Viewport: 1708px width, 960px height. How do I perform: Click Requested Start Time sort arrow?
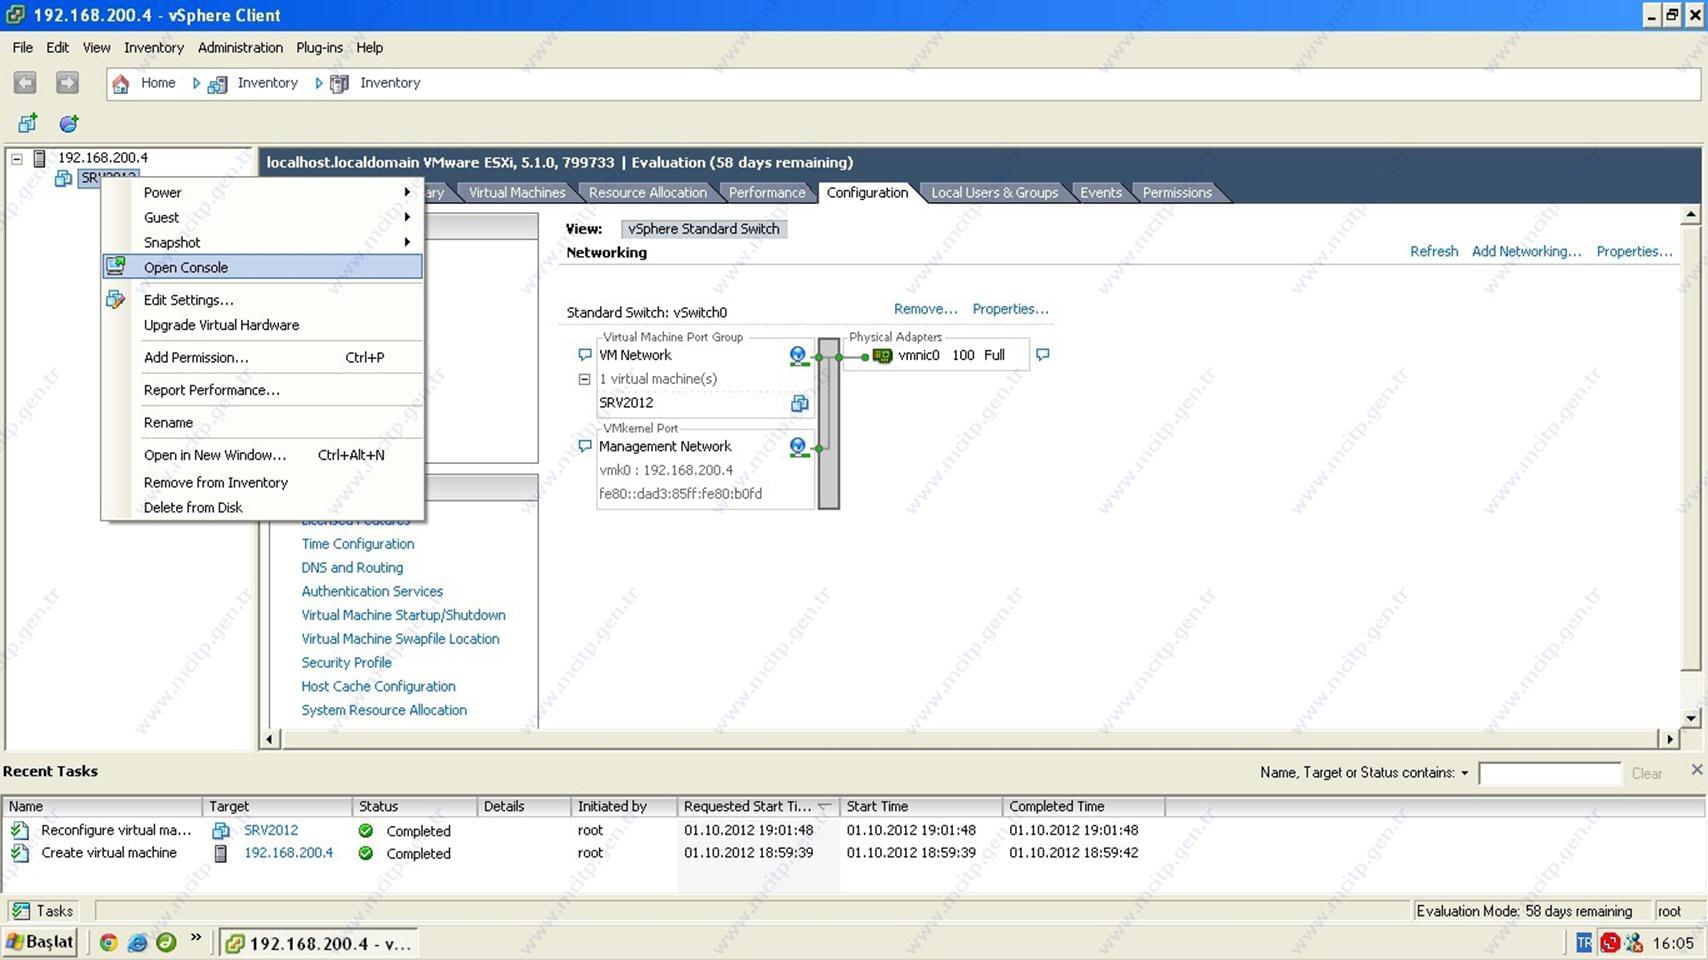tap(825, 806)
